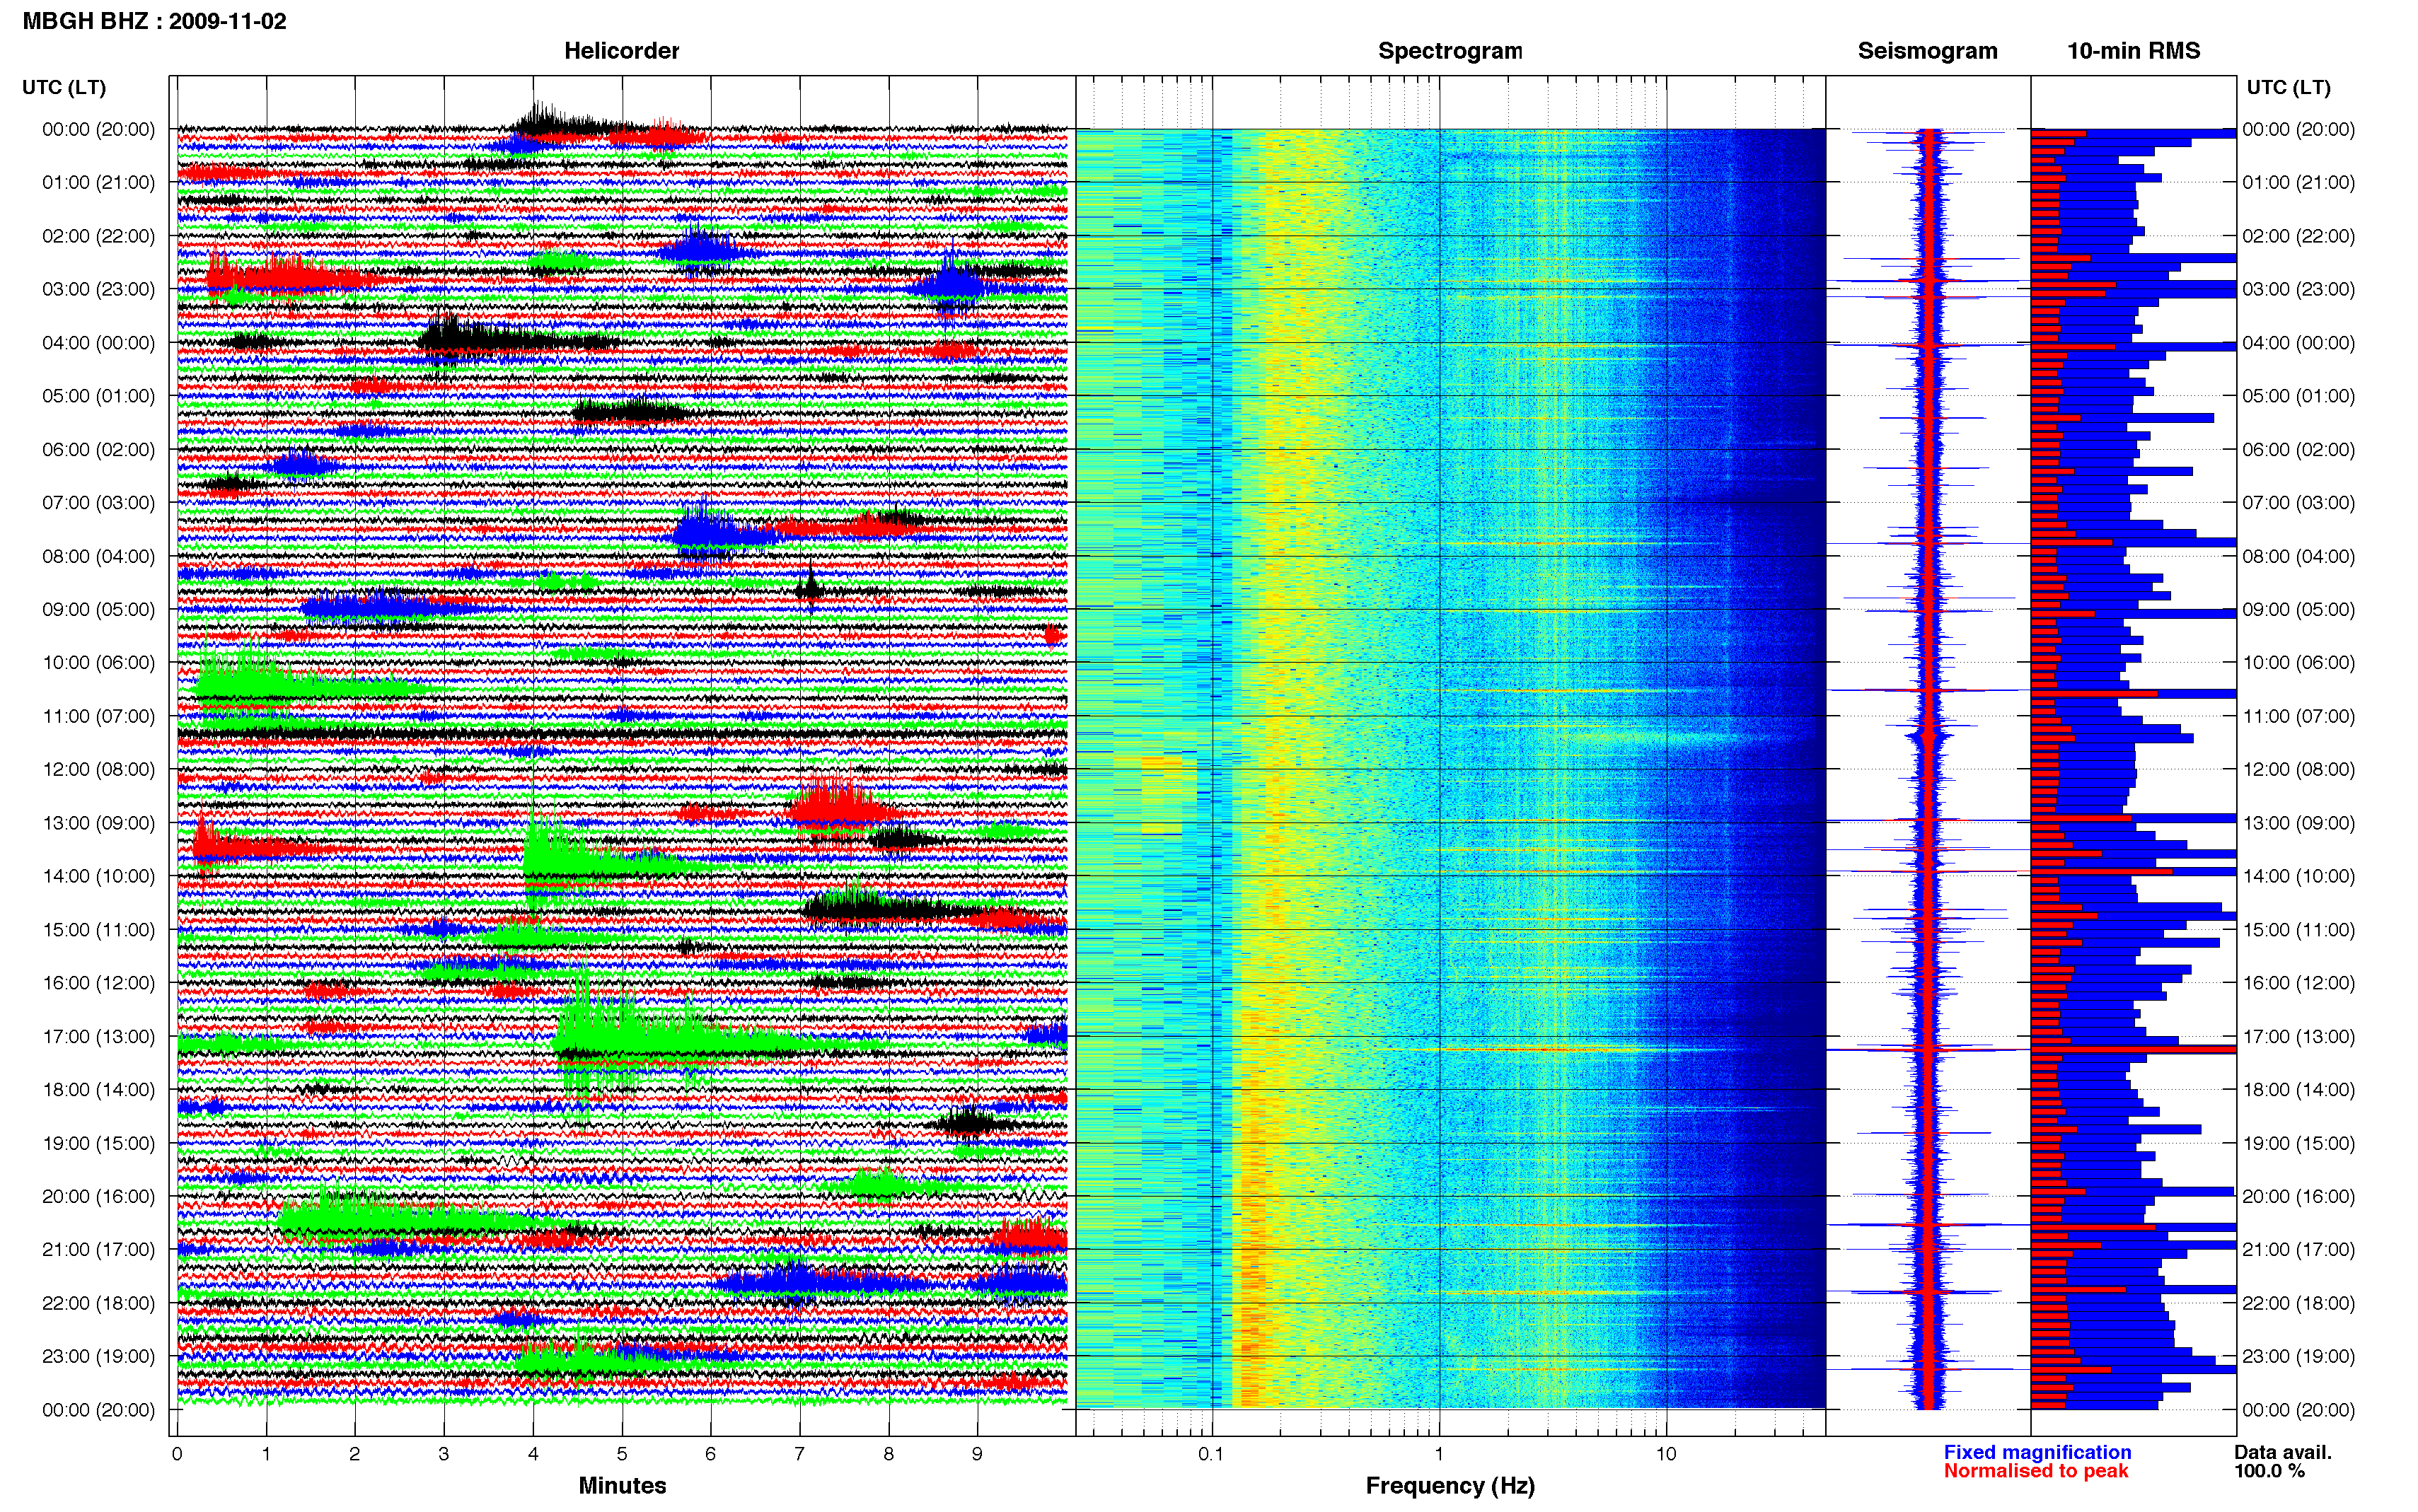
Task: Select the '0' tick on the Minutes axis
Action: pyautogui.click(x=177, y=1454)
